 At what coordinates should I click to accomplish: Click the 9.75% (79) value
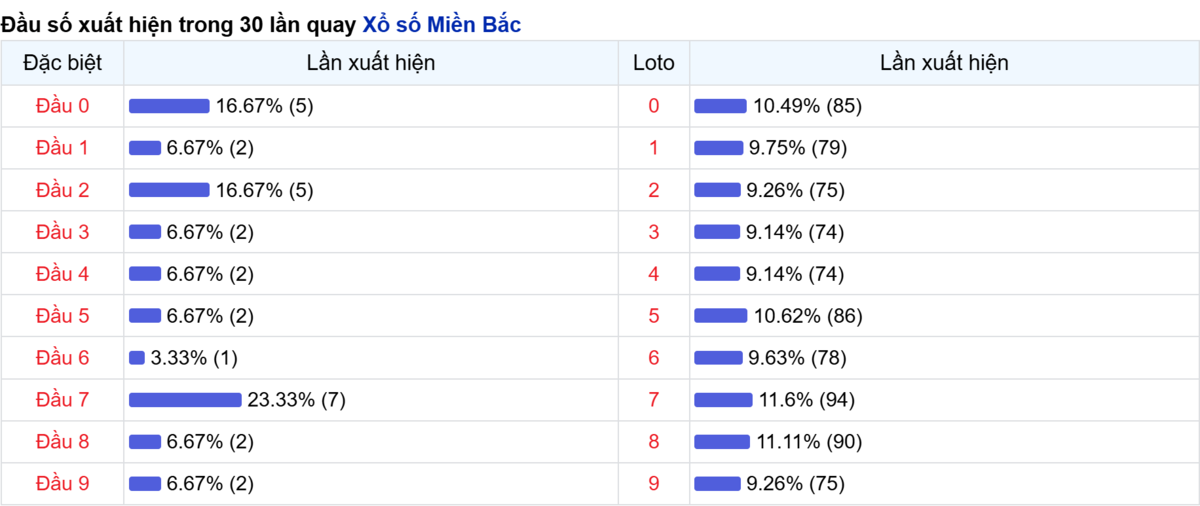point(798,148)
